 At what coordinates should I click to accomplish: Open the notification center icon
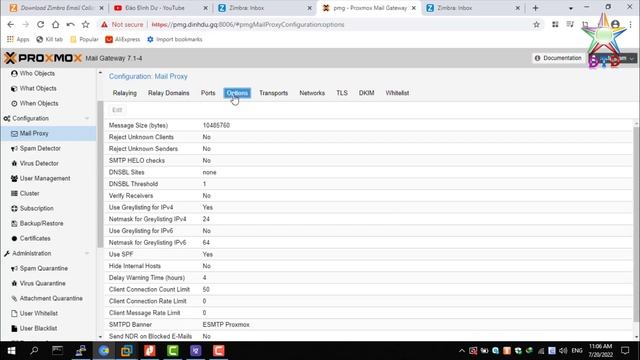pyautogui.click(x=625, y=351)
